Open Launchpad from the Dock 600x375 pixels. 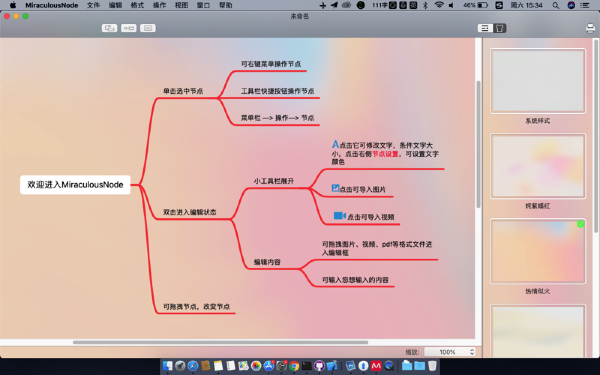[180, 366]
